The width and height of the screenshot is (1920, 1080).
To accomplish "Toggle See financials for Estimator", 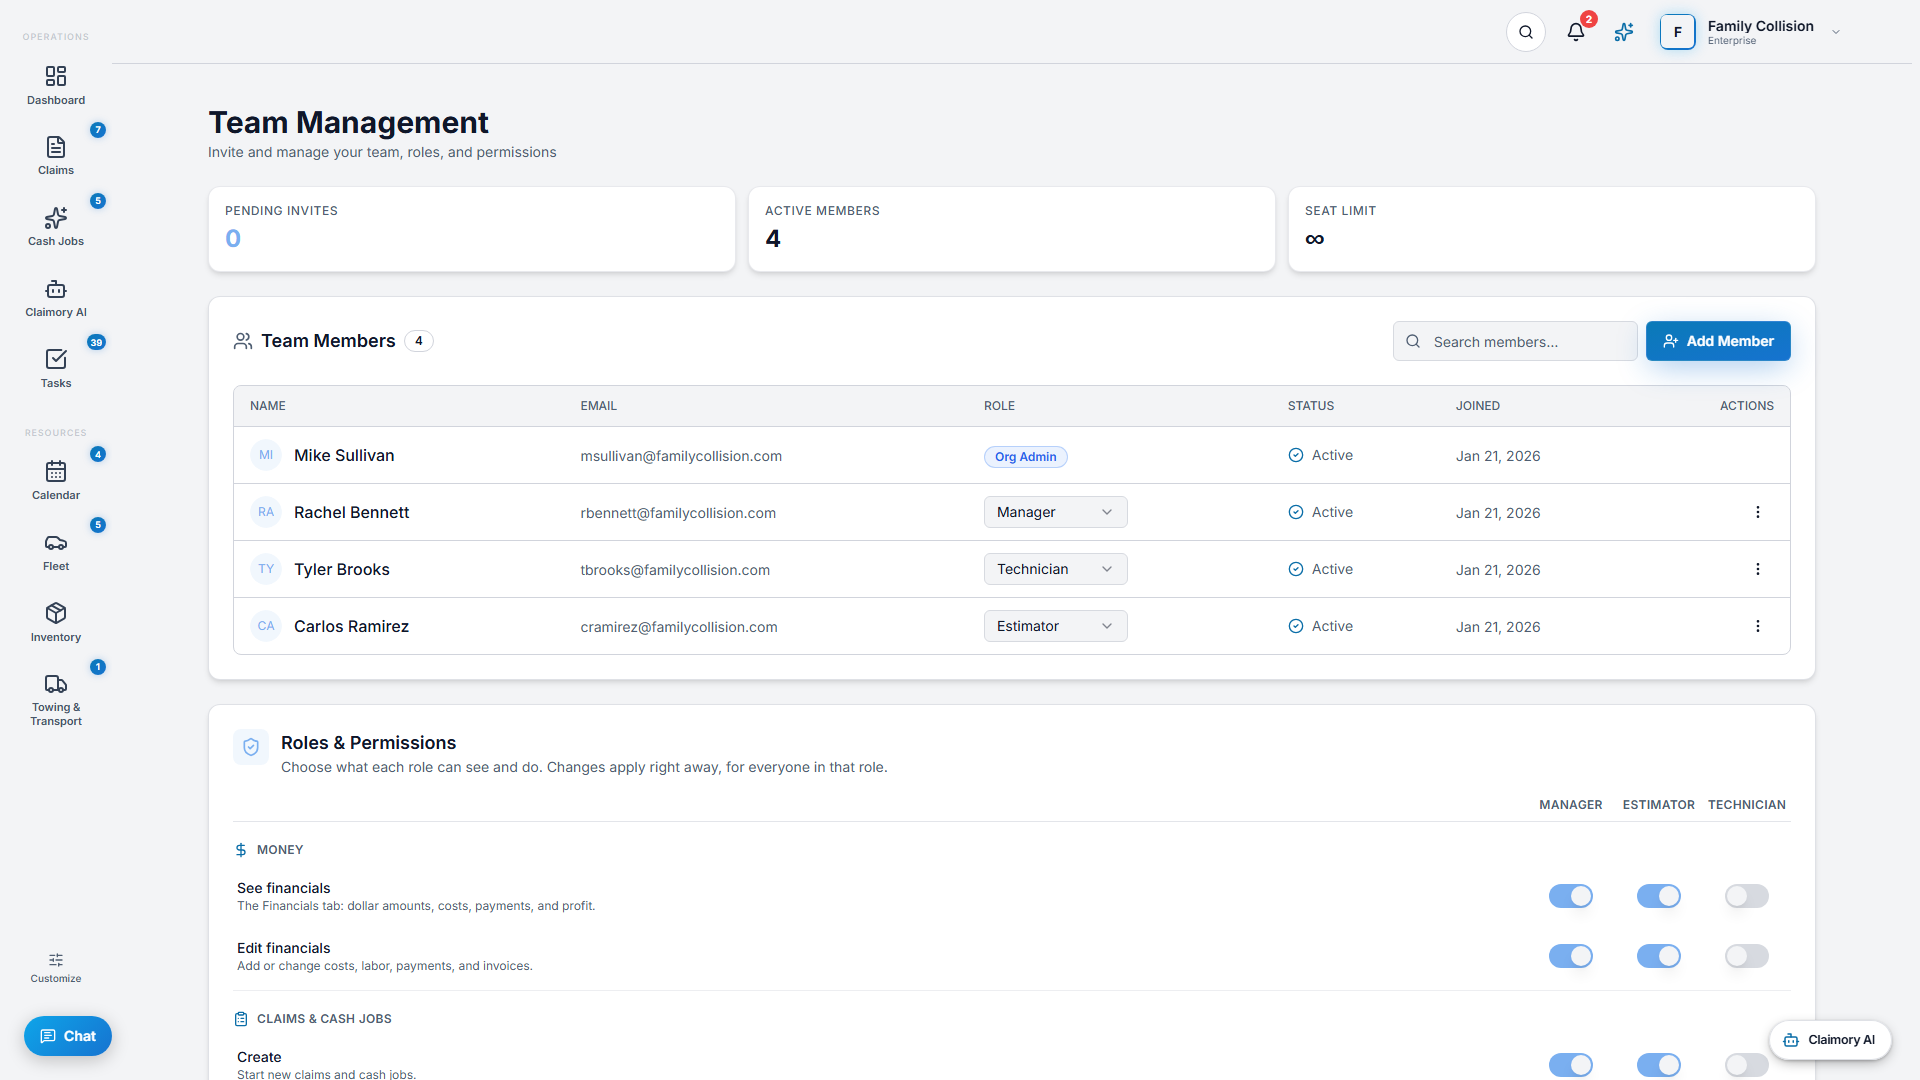I will [1659, 896].
